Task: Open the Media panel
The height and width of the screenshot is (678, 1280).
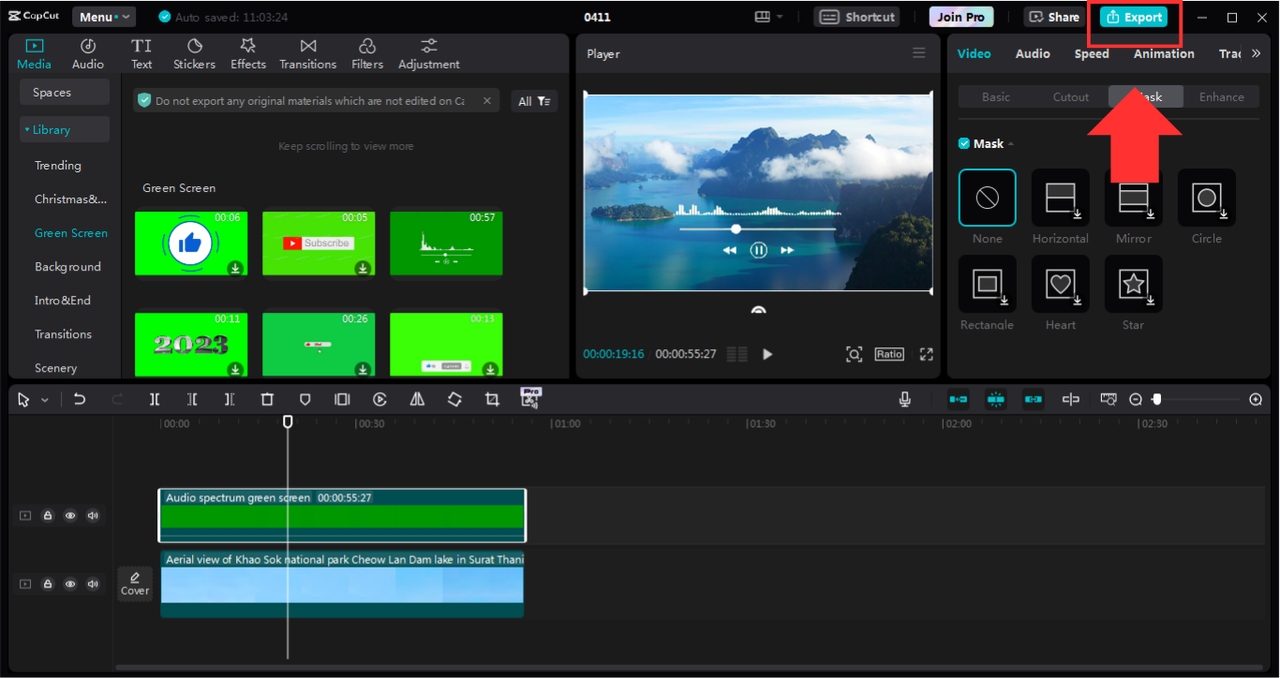Action: [x=34, y=54]
